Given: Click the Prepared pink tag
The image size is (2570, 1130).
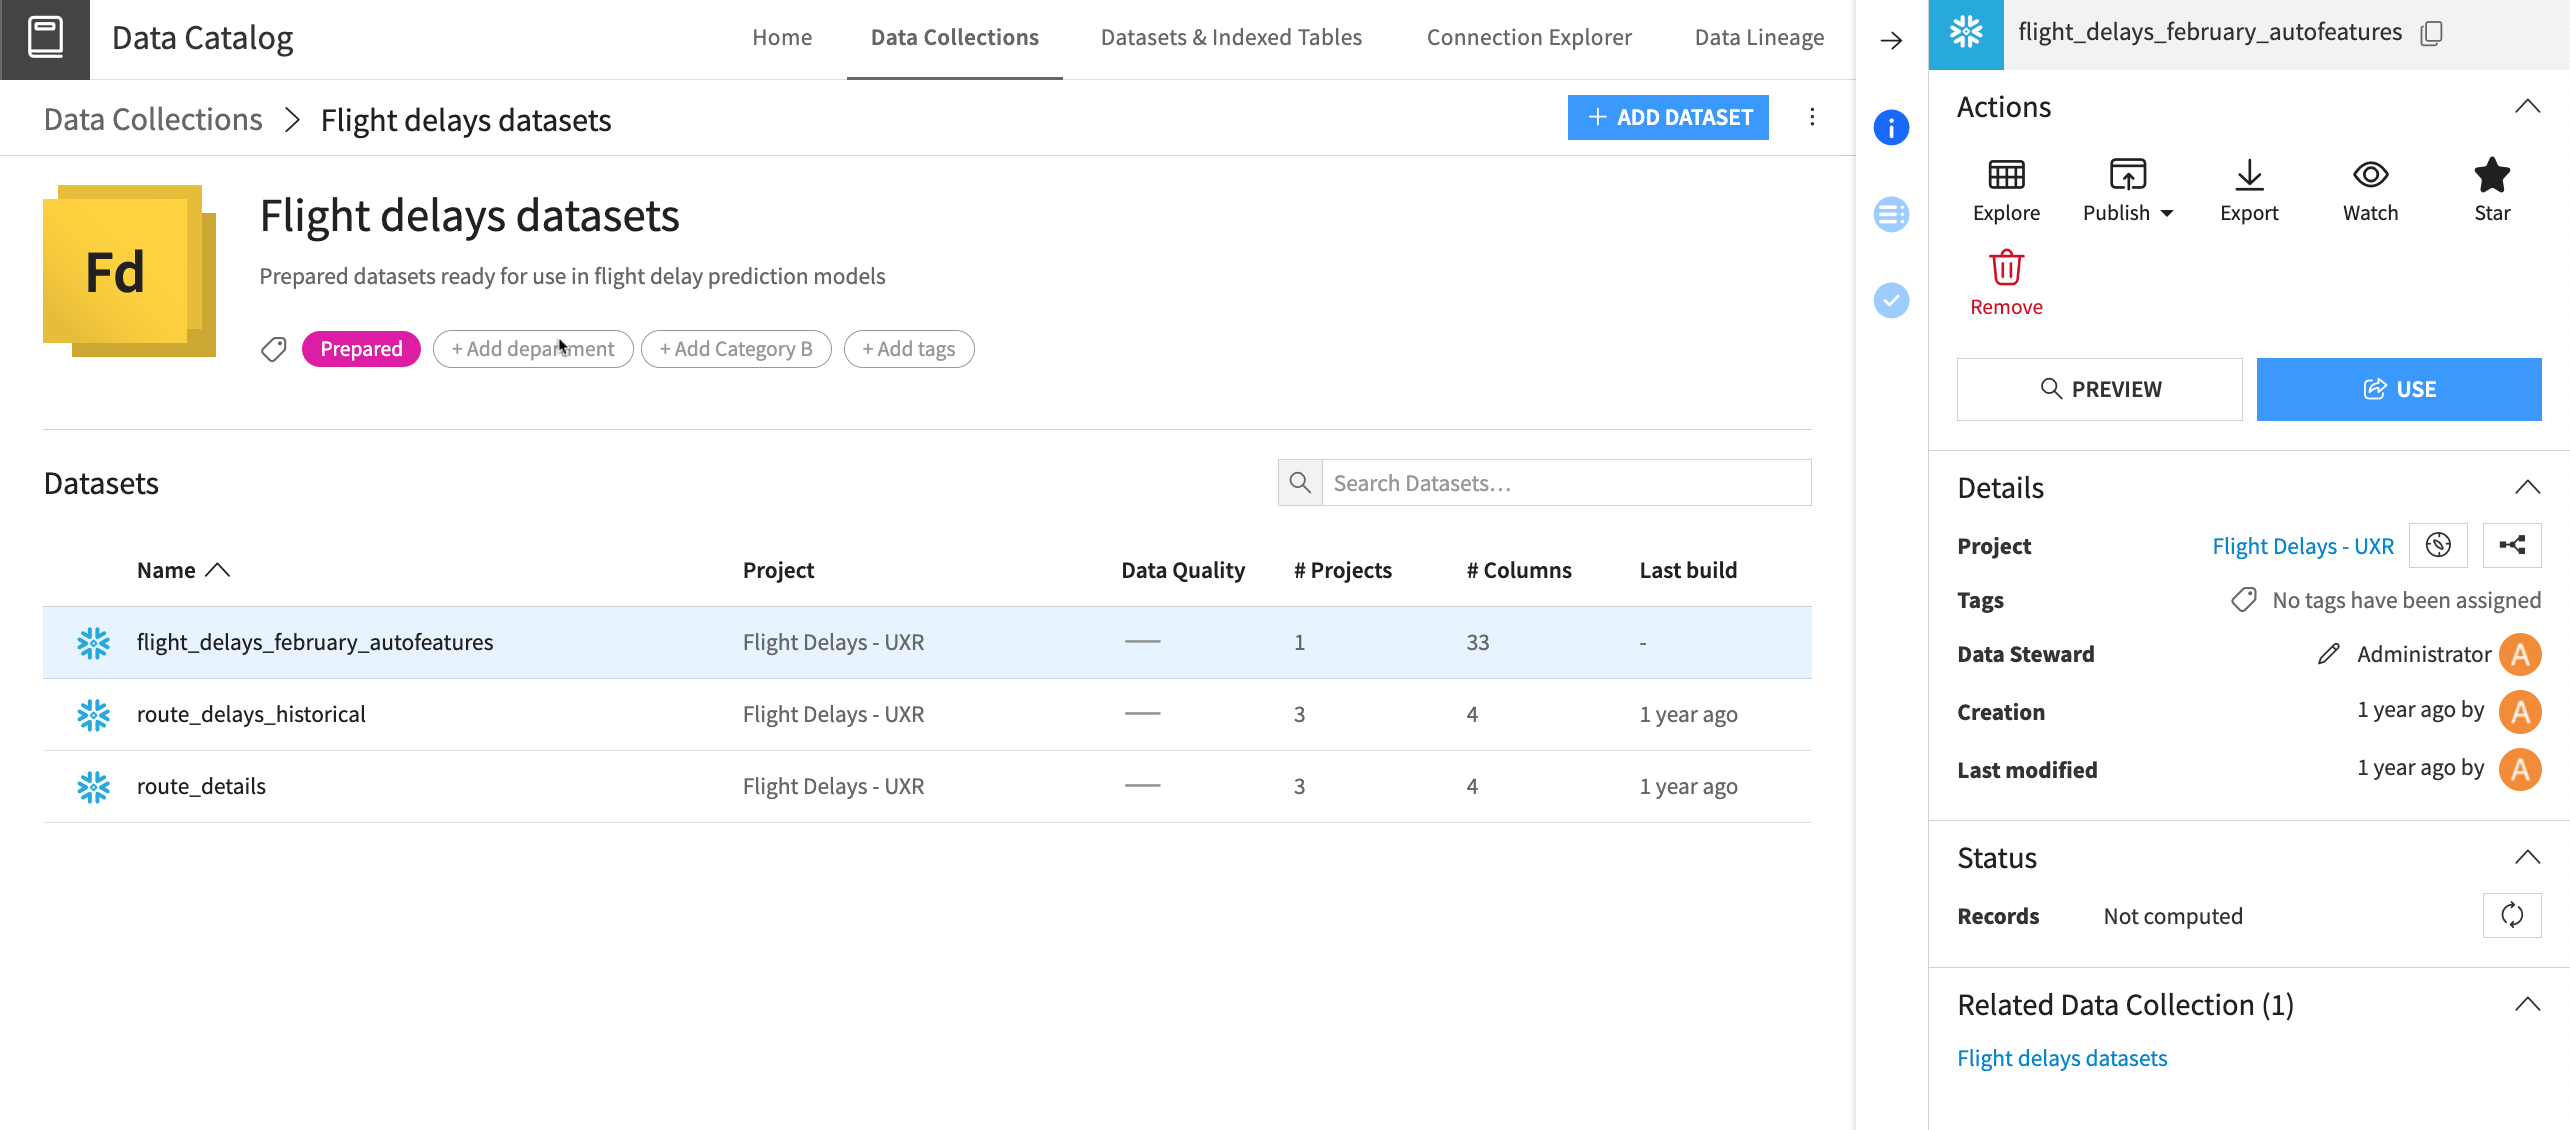Looking at the screenshot, I should tap(361, 349).
